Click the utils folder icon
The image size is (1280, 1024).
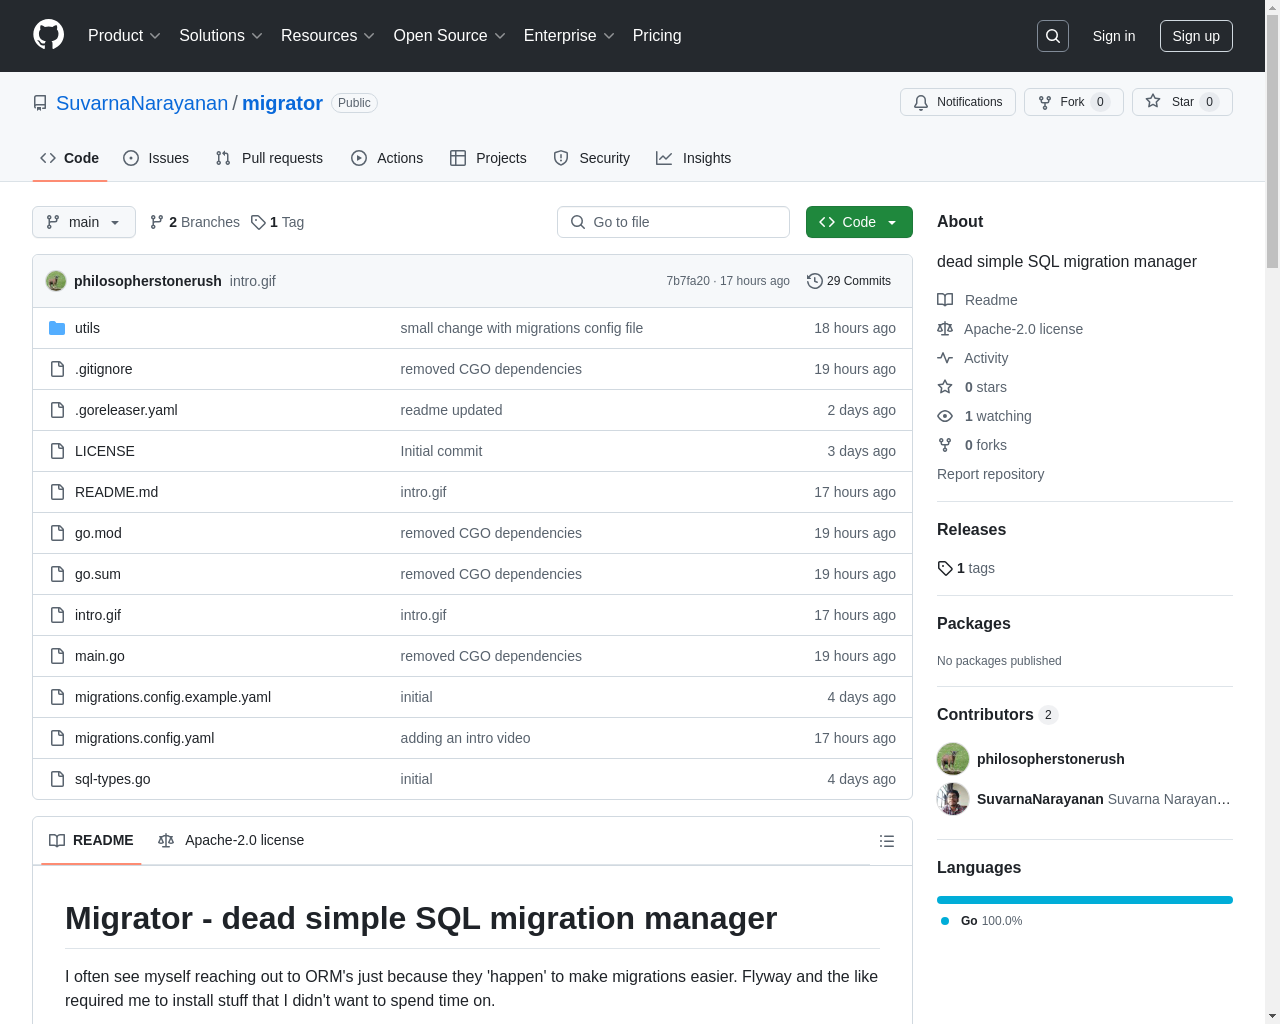point(57,328)
